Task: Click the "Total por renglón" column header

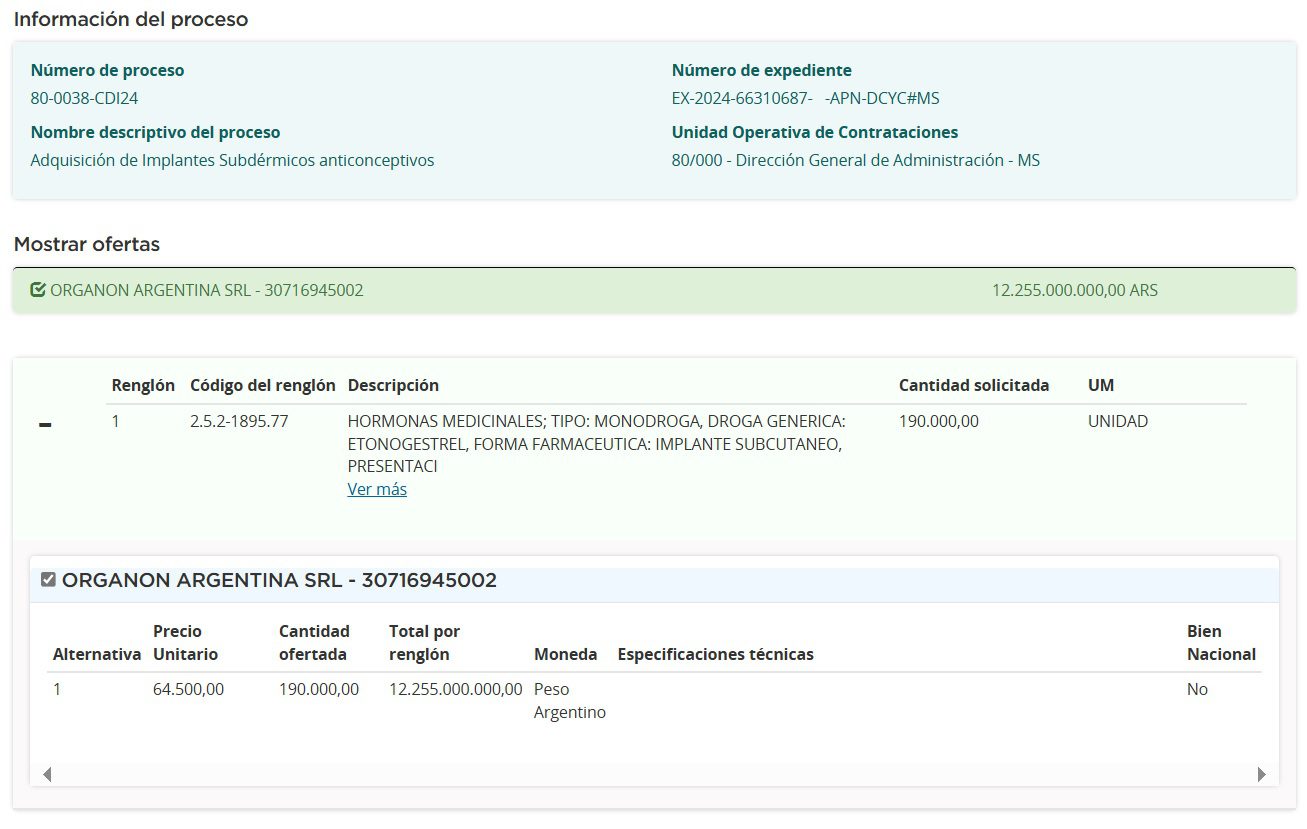Action: coord(424,643)
